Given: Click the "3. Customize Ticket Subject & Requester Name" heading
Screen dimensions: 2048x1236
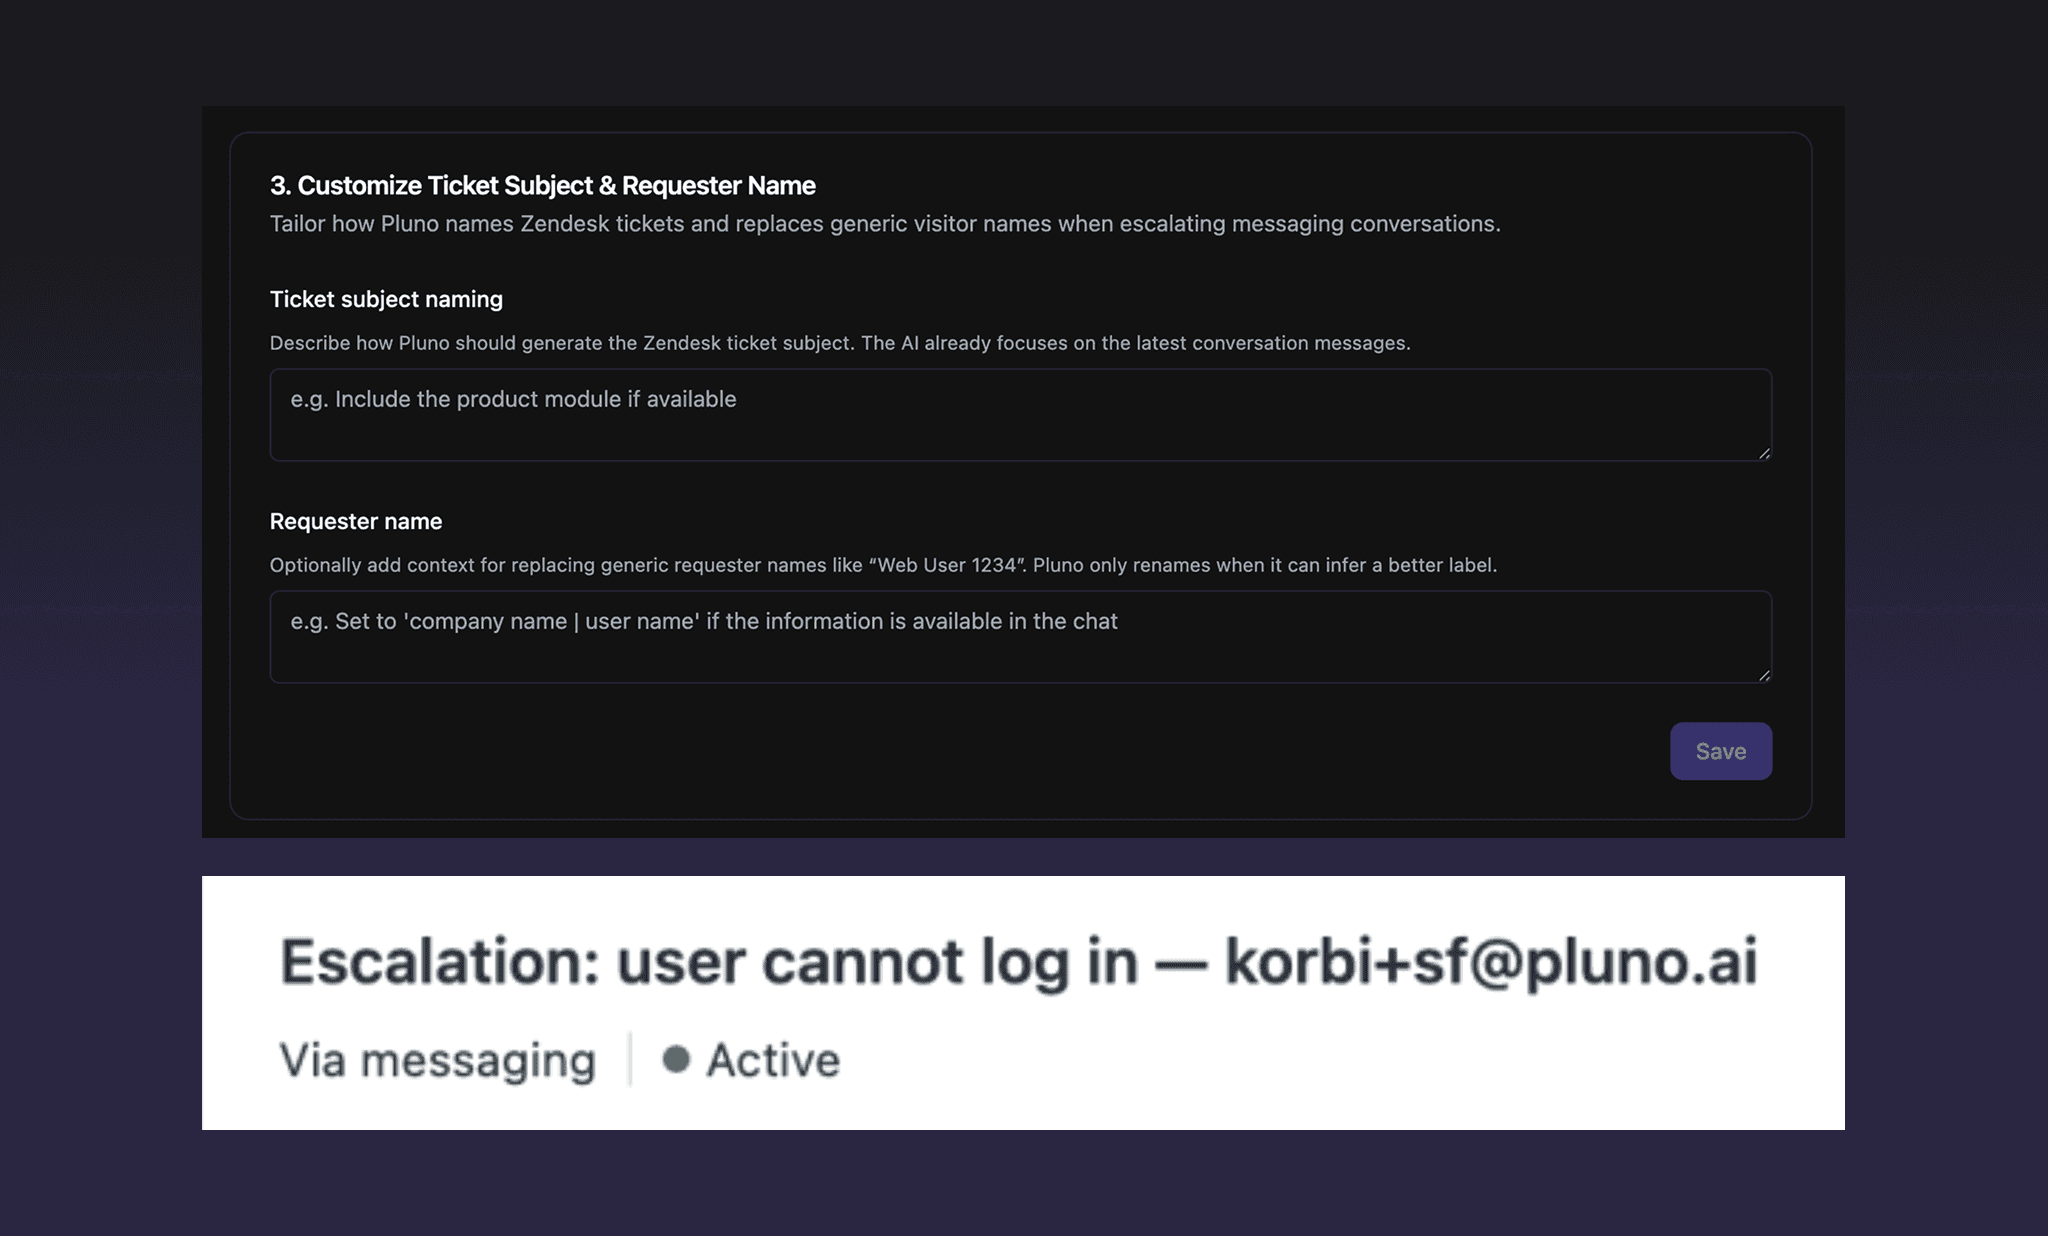Looking at the screenshot, I should (542, 186).
